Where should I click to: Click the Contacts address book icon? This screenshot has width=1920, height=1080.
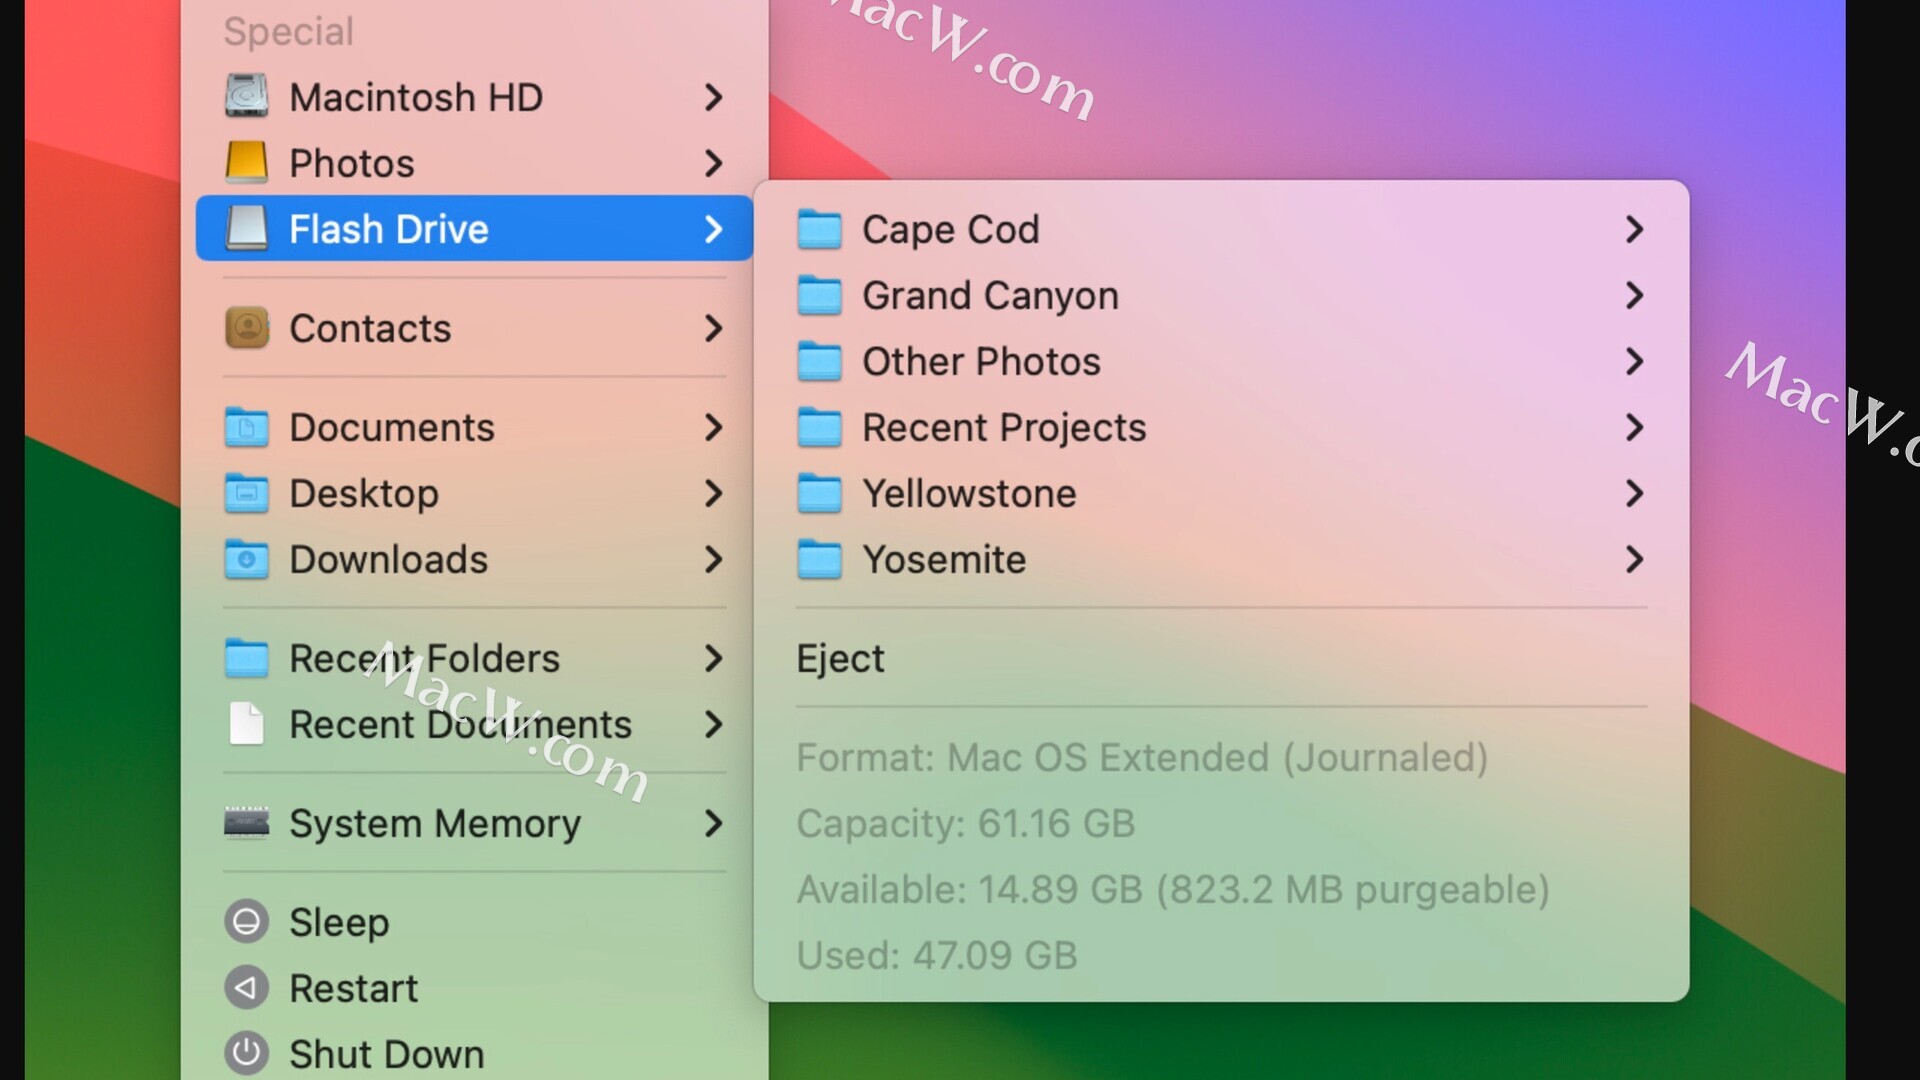pyautogui.click(x=246, y=328)
